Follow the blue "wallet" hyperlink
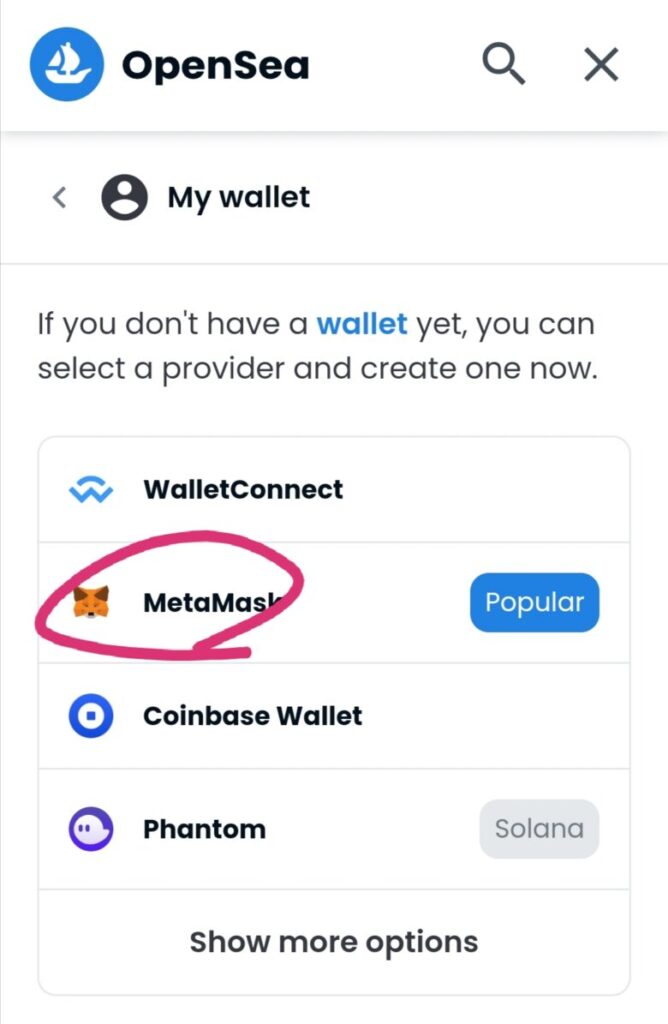 (362, 324)
